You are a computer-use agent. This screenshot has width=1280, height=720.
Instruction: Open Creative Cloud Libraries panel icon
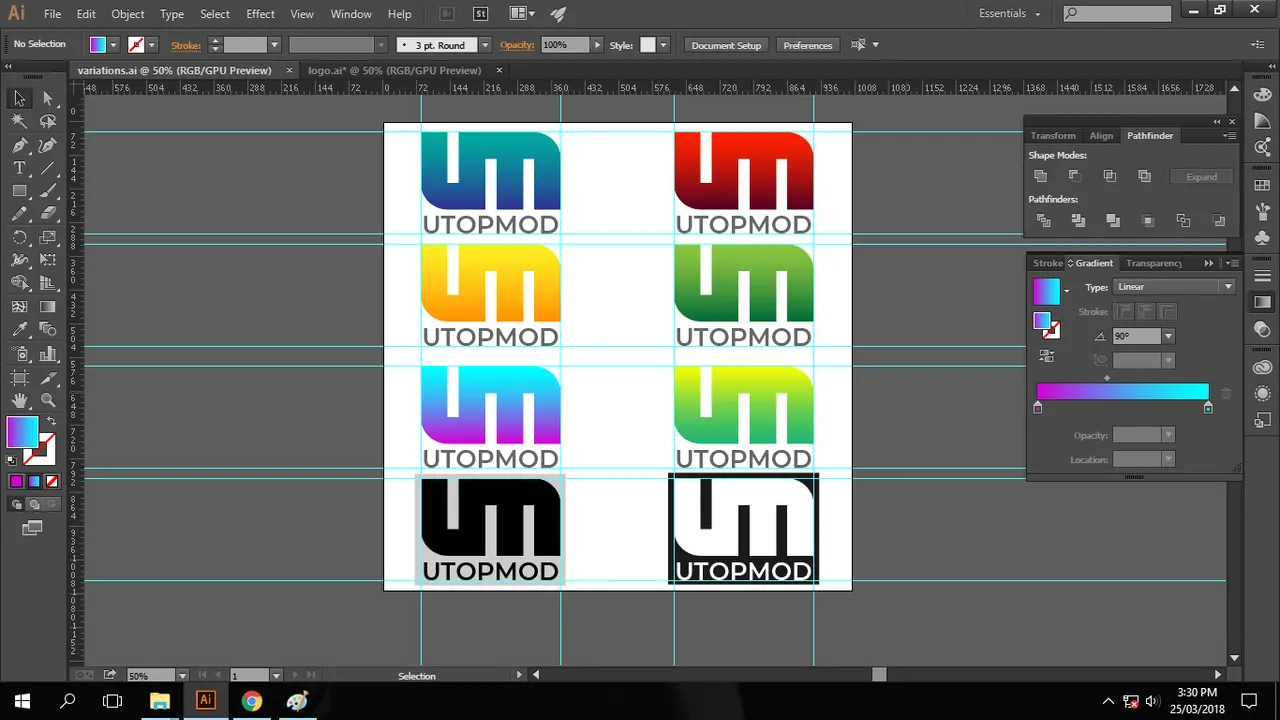point(1262,368)
